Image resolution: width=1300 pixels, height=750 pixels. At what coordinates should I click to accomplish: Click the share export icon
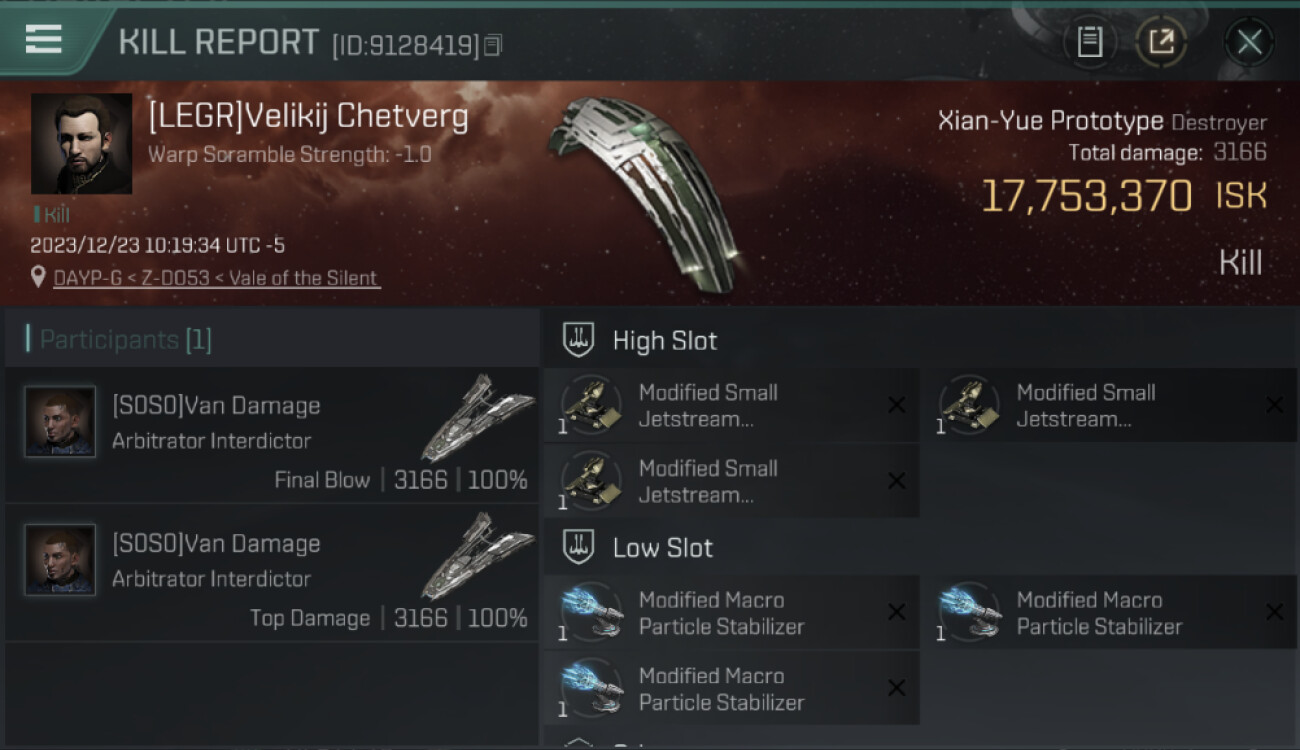[1161, 42]
